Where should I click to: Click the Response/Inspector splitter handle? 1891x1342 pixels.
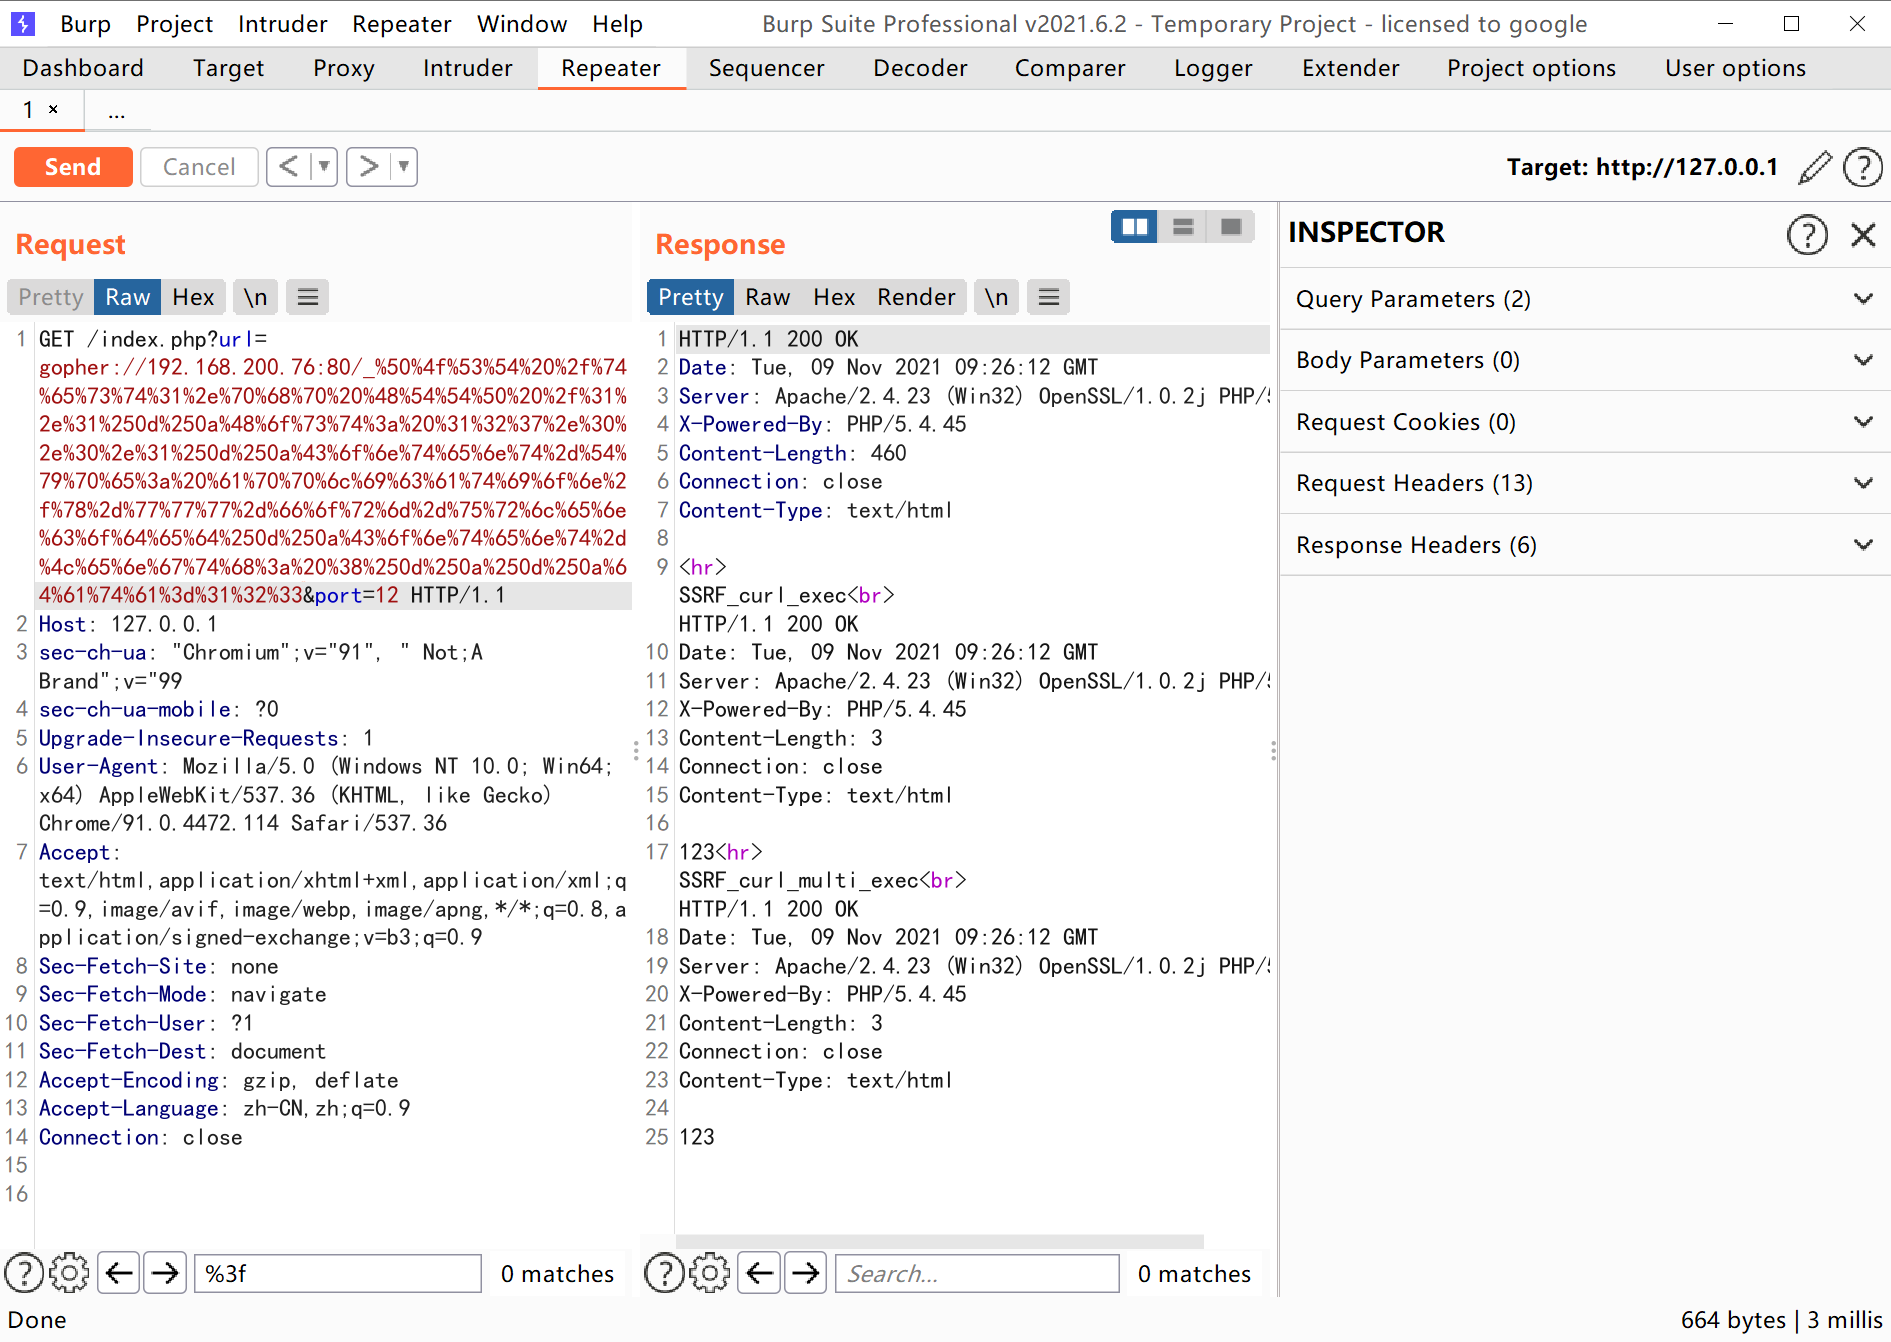tap(1273, 750)
